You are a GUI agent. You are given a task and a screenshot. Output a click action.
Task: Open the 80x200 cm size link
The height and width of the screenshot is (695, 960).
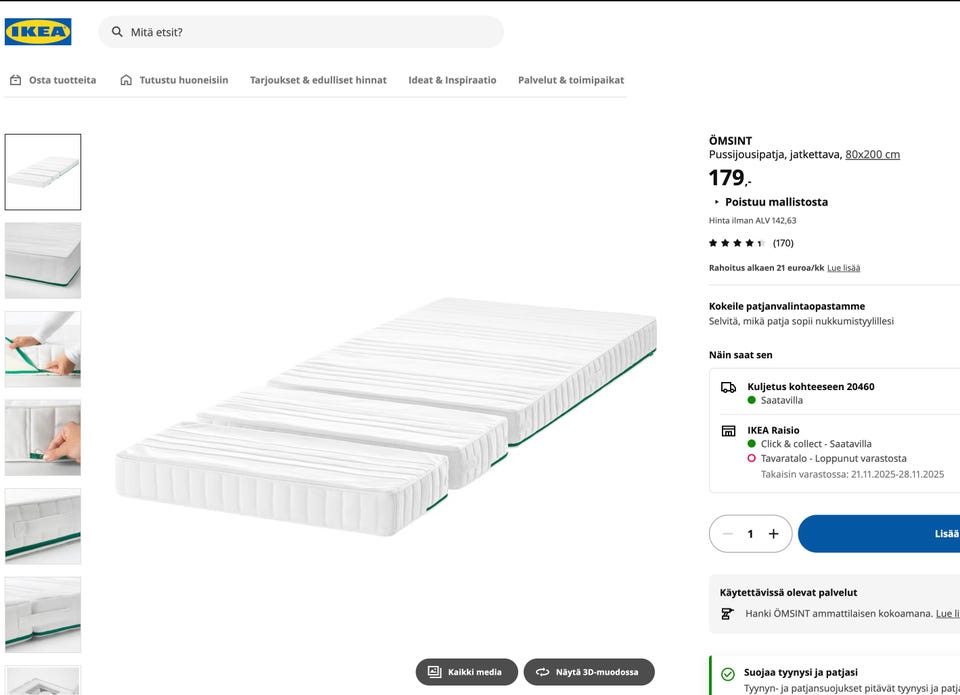pyautogui.click(x=872, y=155)
